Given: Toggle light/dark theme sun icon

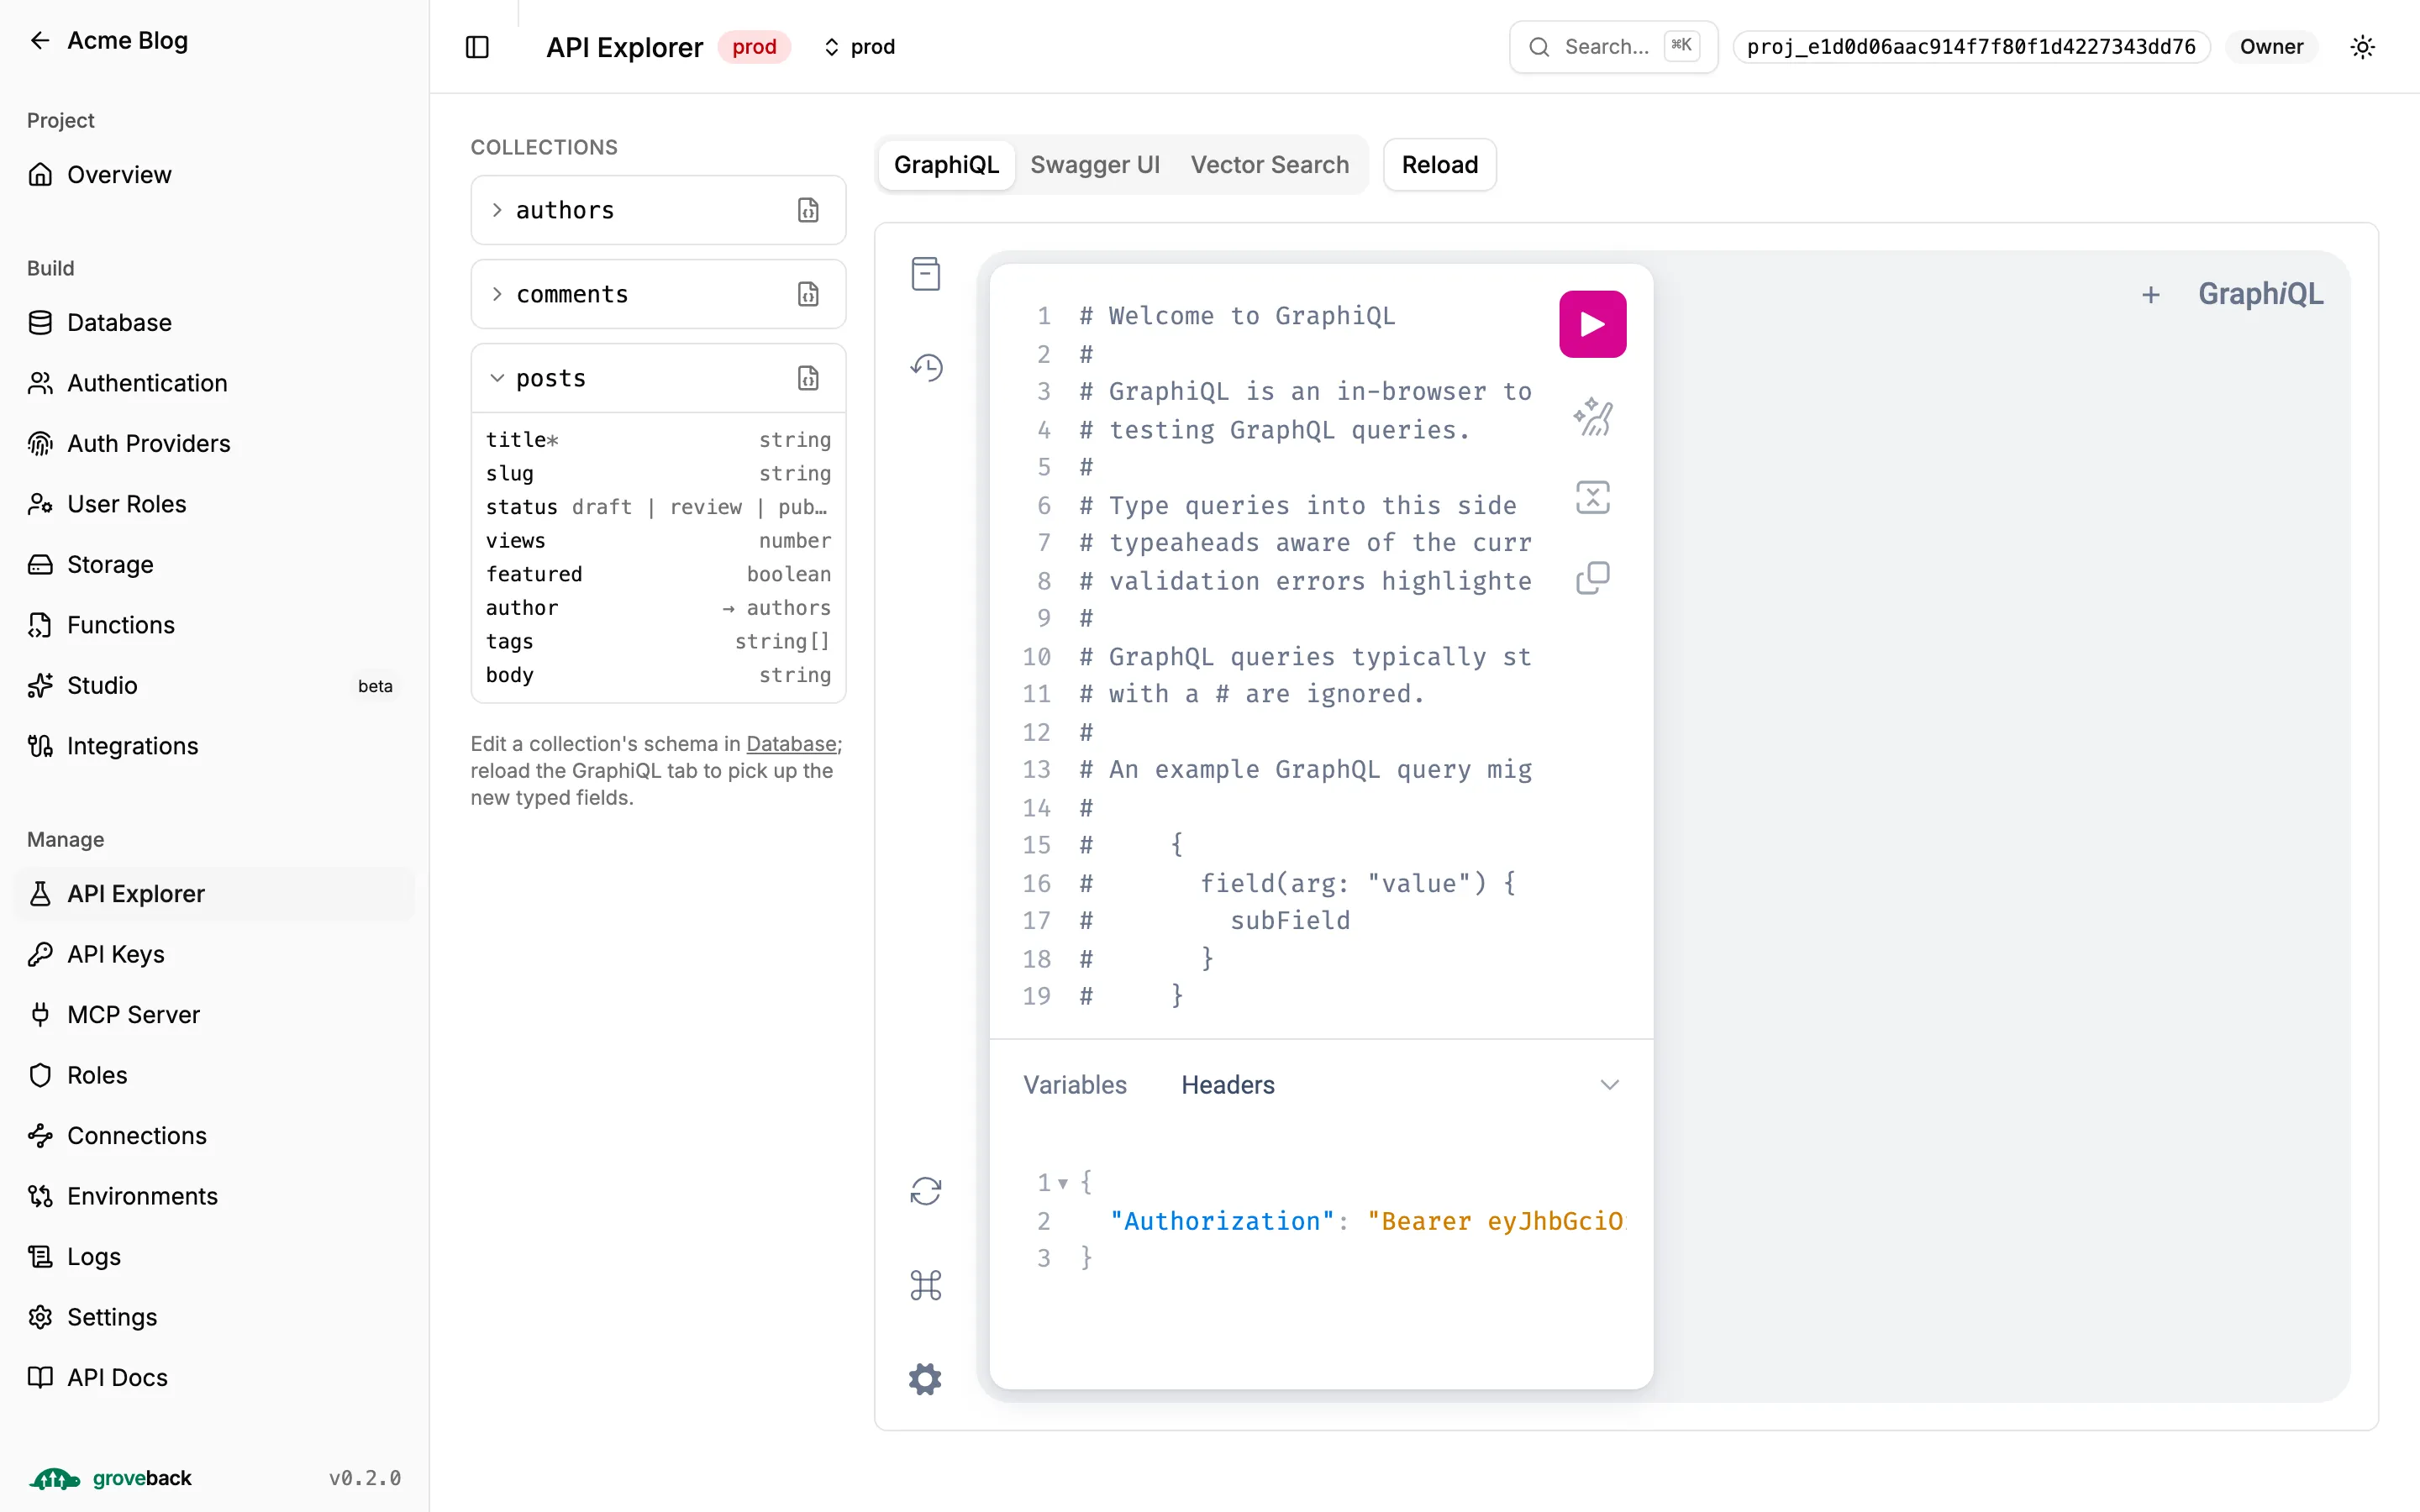Looking at the screenshot, I should [x=2362, y=47].
